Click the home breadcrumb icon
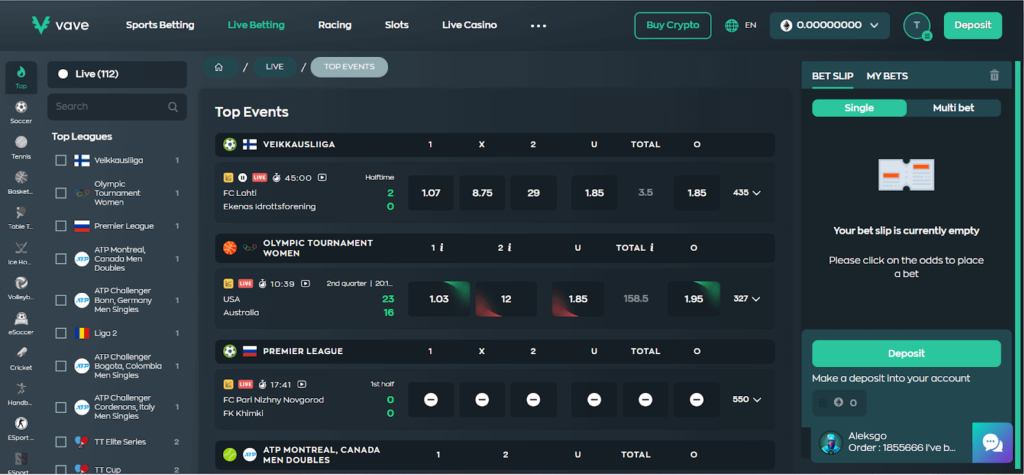1024x475 pixels. point(219,67)
